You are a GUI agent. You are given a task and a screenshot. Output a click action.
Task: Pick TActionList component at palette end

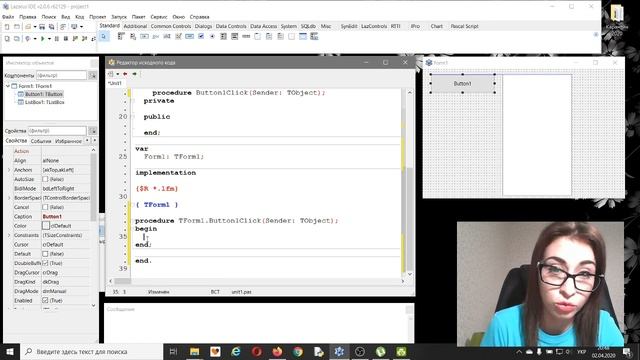click(x=314, y=36)
